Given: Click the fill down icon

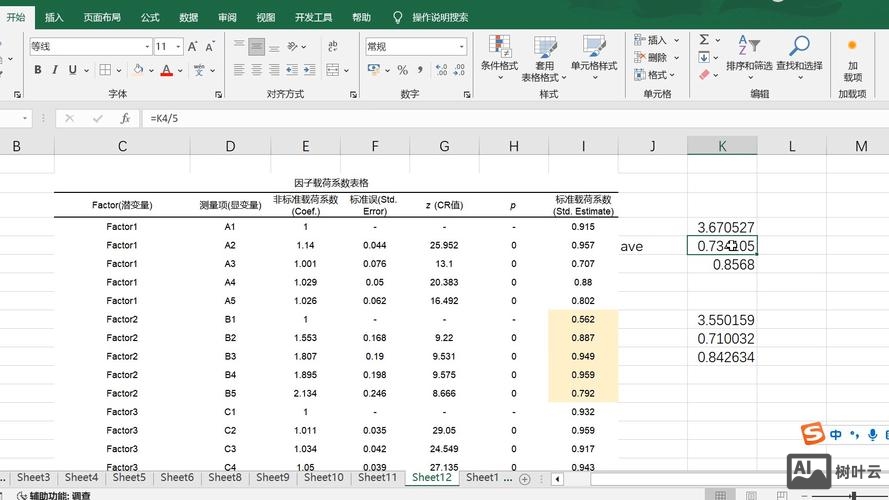Looking at the screenshot, I should coord(704,57).
